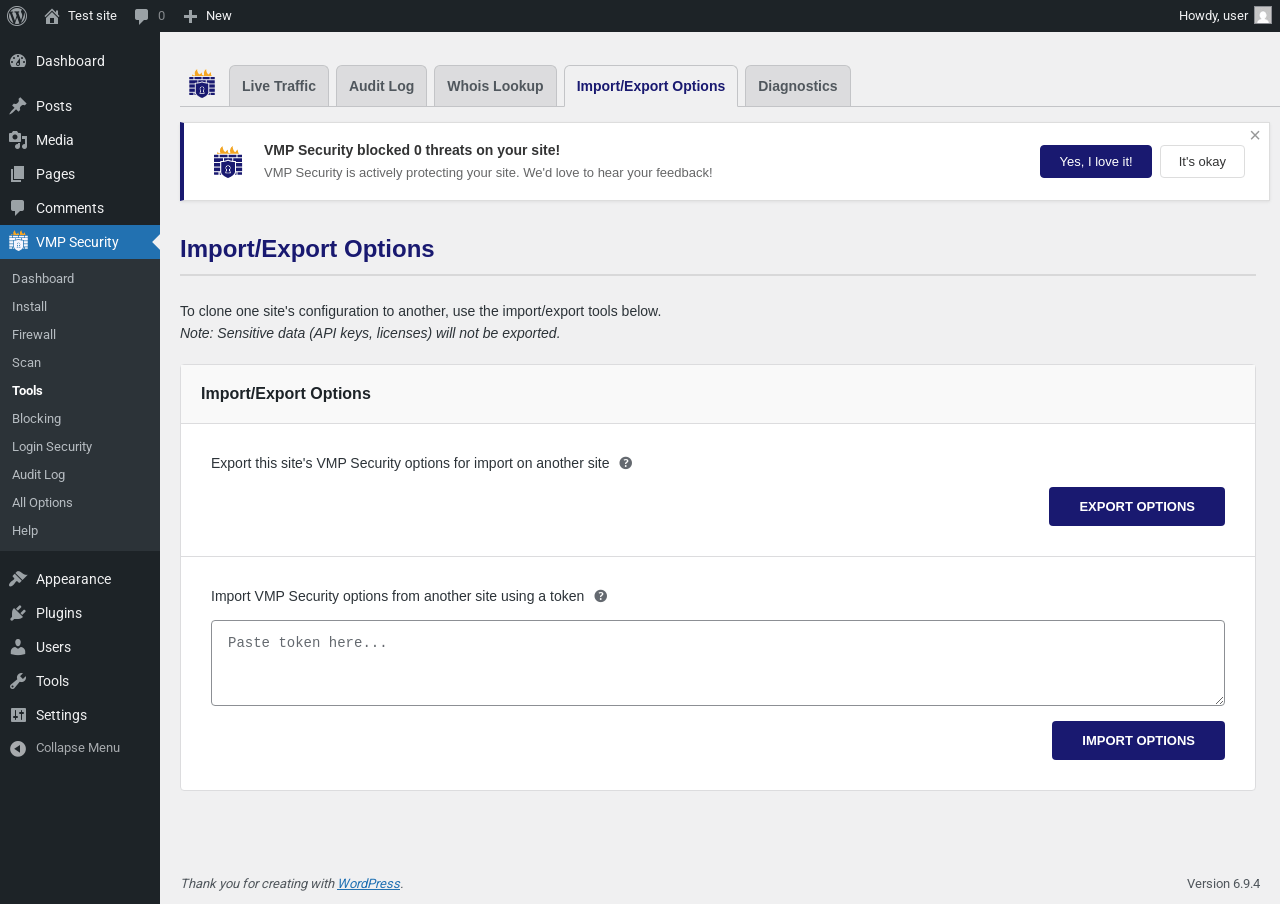
Task: Click the Pages icon in sidebar
Action: tap(18, 174)
